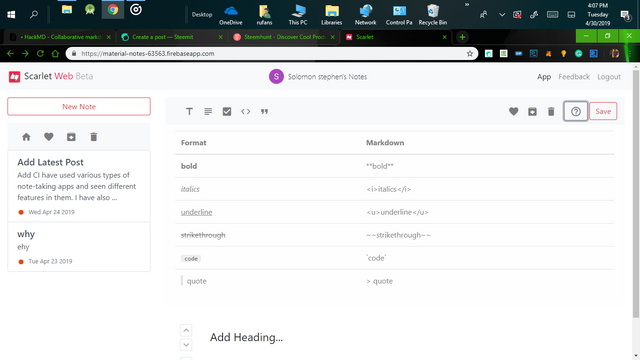Expand Desktop toolbar overflow chevron

467,5
